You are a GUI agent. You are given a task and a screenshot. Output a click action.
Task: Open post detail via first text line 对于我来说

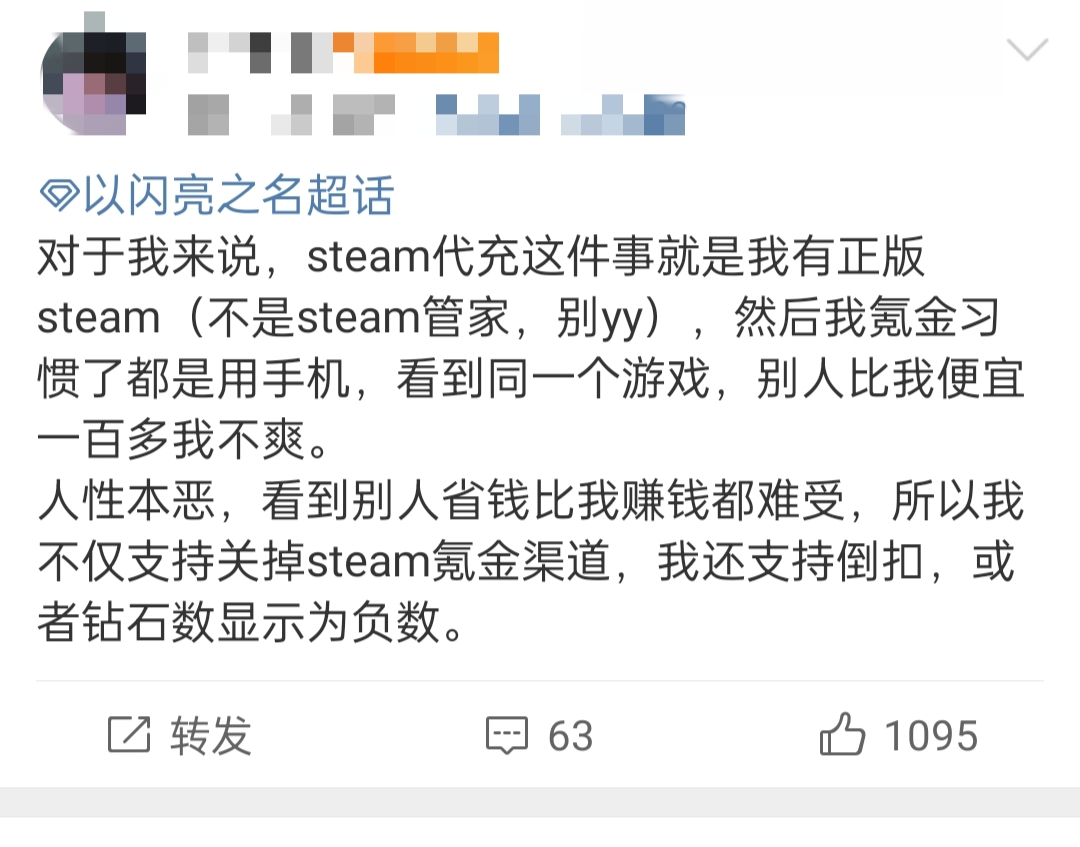(481, 257)
